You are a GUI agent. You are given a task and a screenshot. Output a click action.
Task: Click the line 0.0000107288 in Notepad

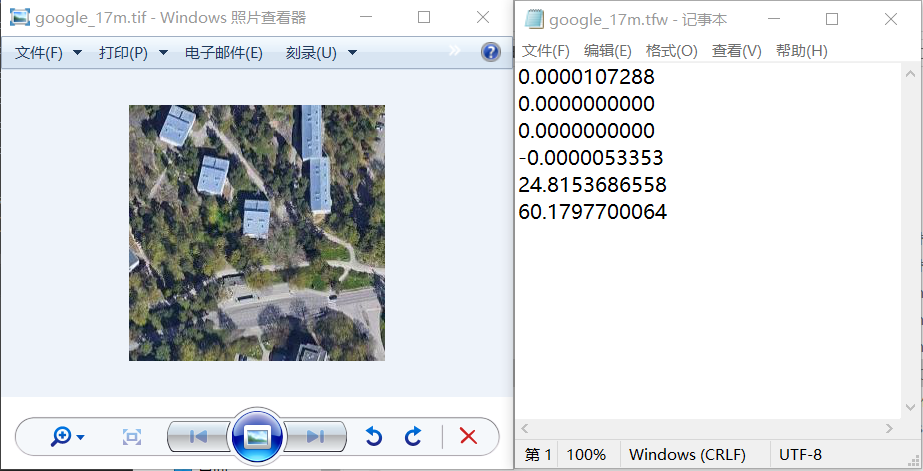tap(586, 77)
